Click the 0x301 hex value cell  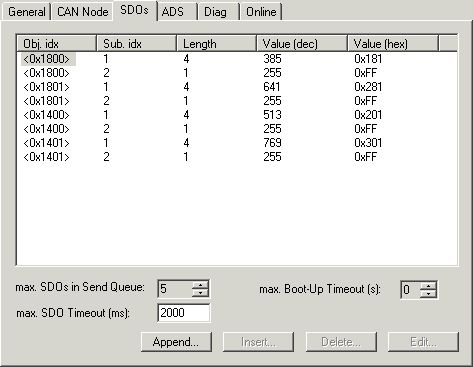[x=368, y=143]
